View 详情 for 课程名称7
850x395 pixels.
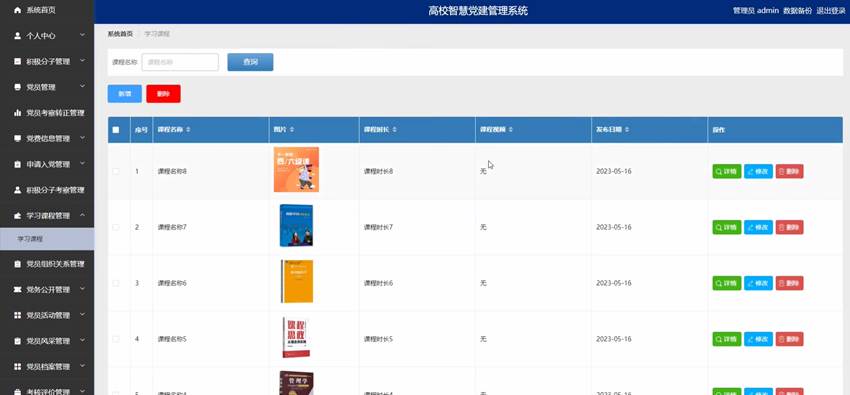pos(726,227)
